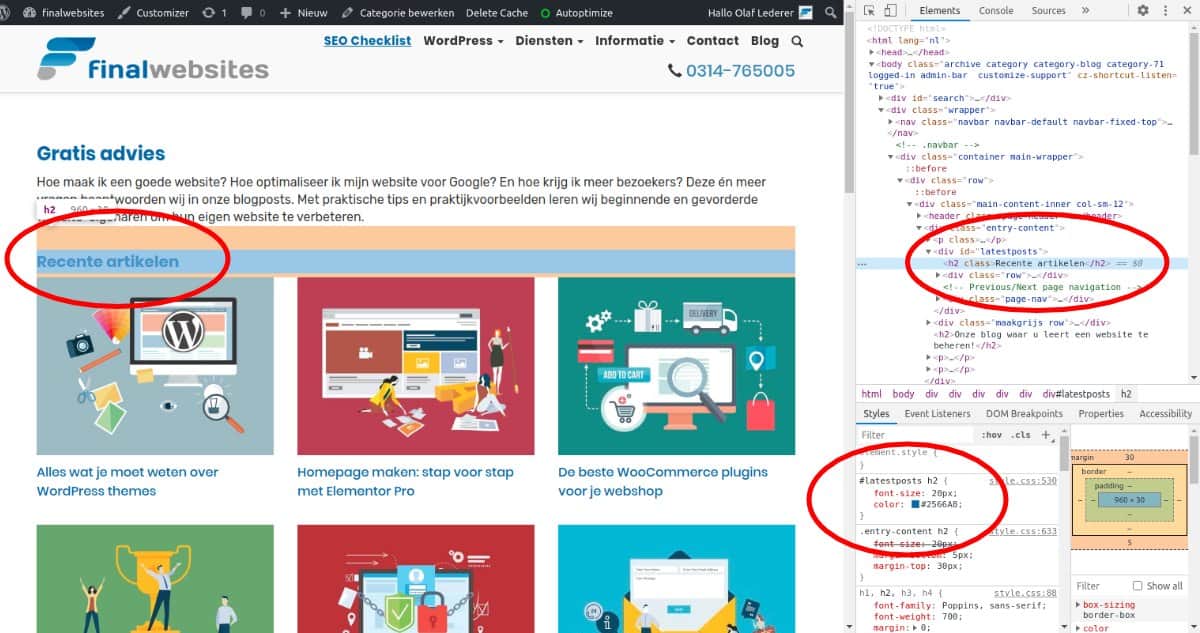Click the html breadcrumb in DevTools
Screen dimensions: 1200x633
click(x=872, y=394)
